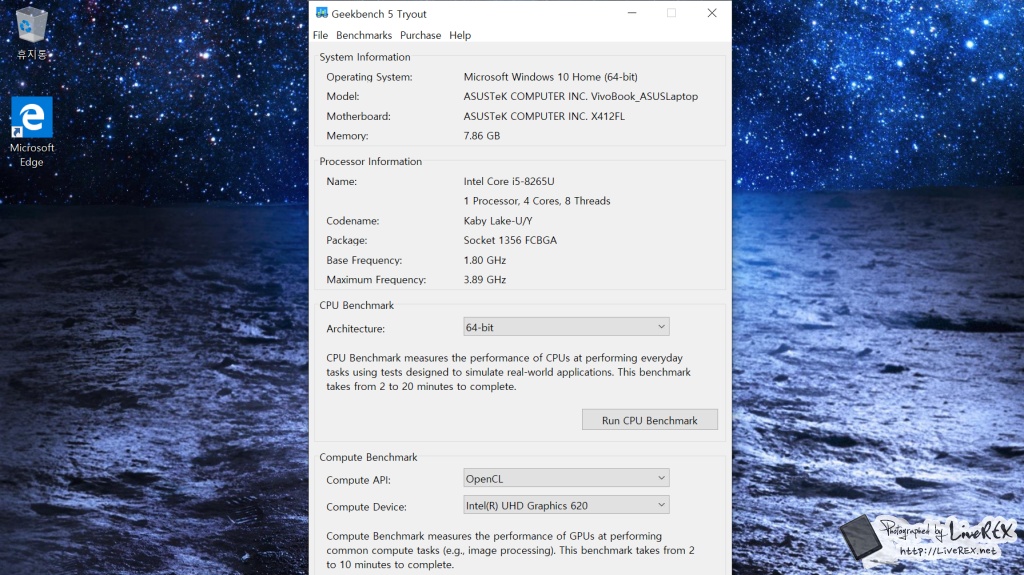Click the Maximize button in the Geekbench title bar
The height and width of the screenshot is (575, 1024).
coord(671,13)
